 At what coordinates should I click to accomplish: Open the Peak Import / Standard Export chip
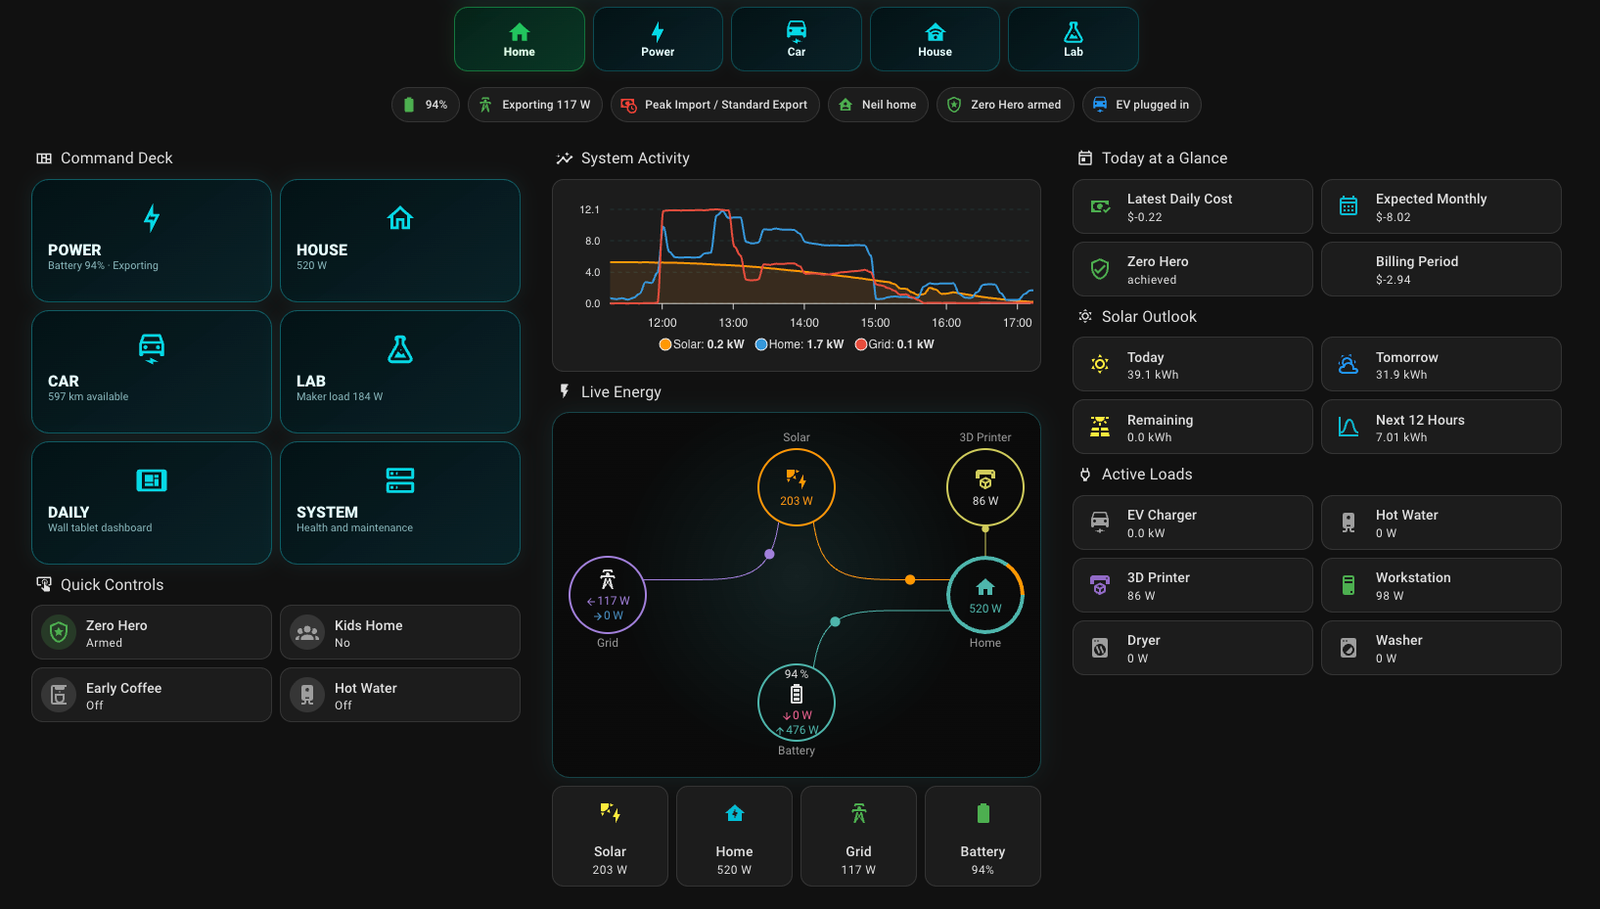(x=715, y=104)
